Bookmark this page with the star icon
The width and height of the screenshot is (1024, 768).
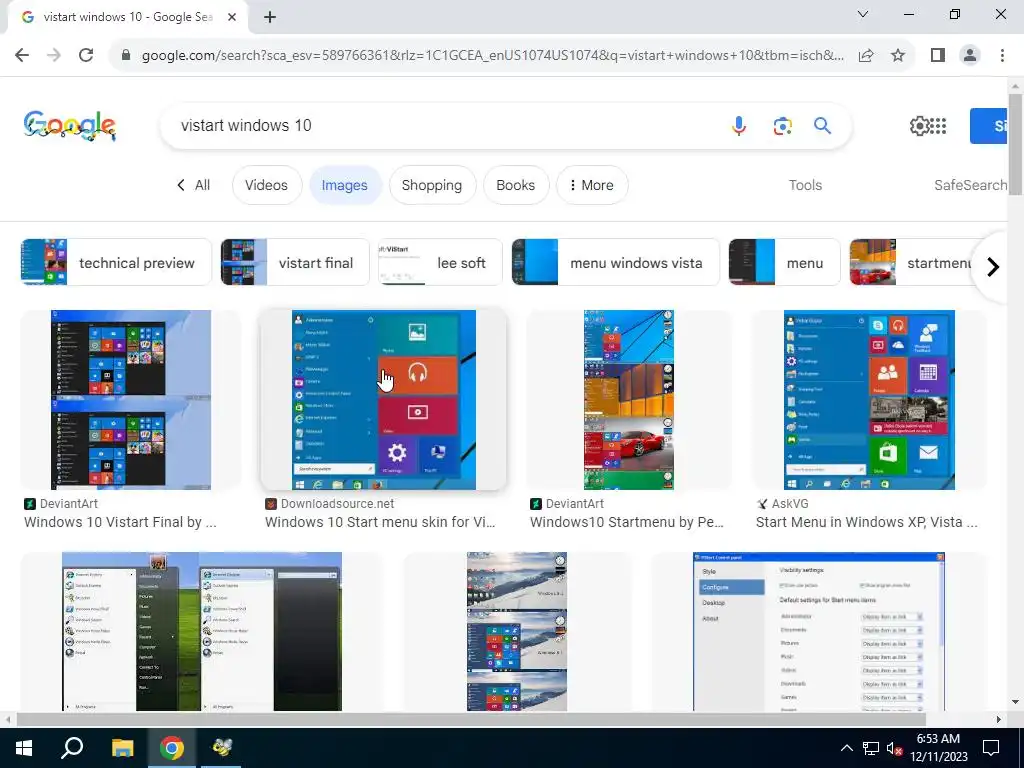click(x=898, y=55)
